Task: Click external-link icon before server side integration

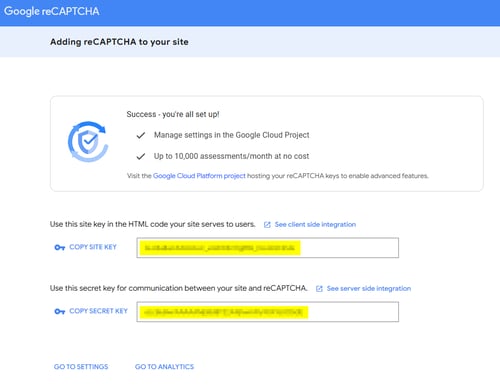Action: point(319,289)
